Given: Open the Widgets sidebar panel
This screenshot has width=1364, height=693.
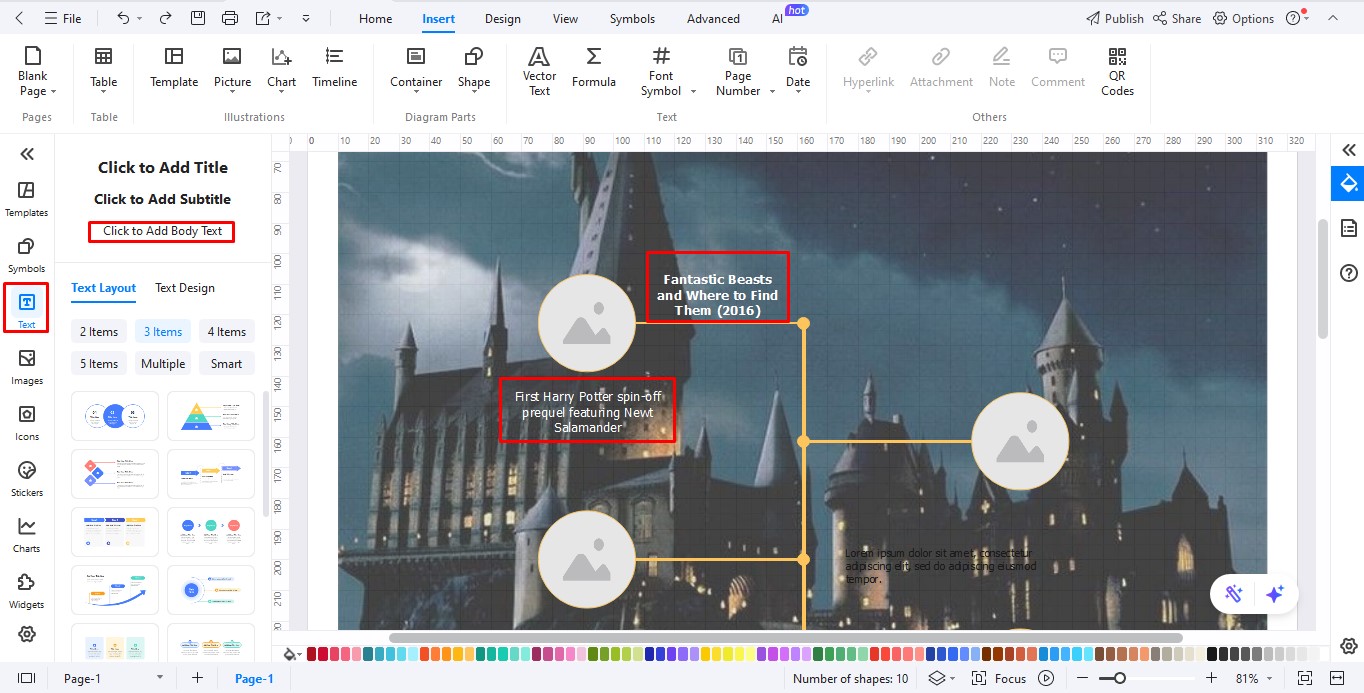Looking at the screenshot, I should pyautogui.click(x=27, y=590).
